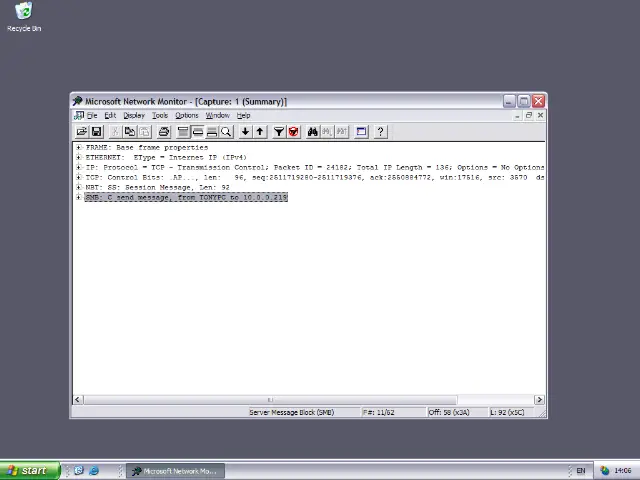
Task: Click the question mark Help icon
Action: tap(380, 131)
